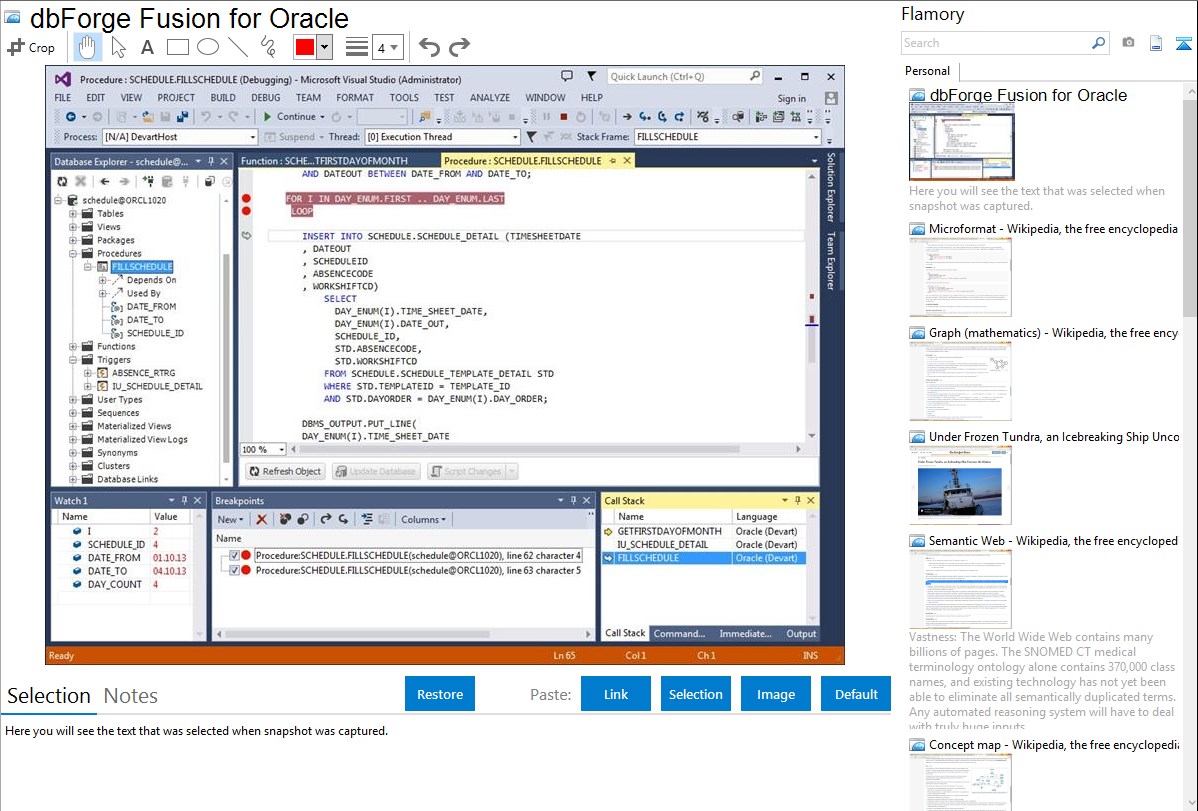Delete breakpoint with the red X
1198x811 pixels.
[x=261, y=519]
